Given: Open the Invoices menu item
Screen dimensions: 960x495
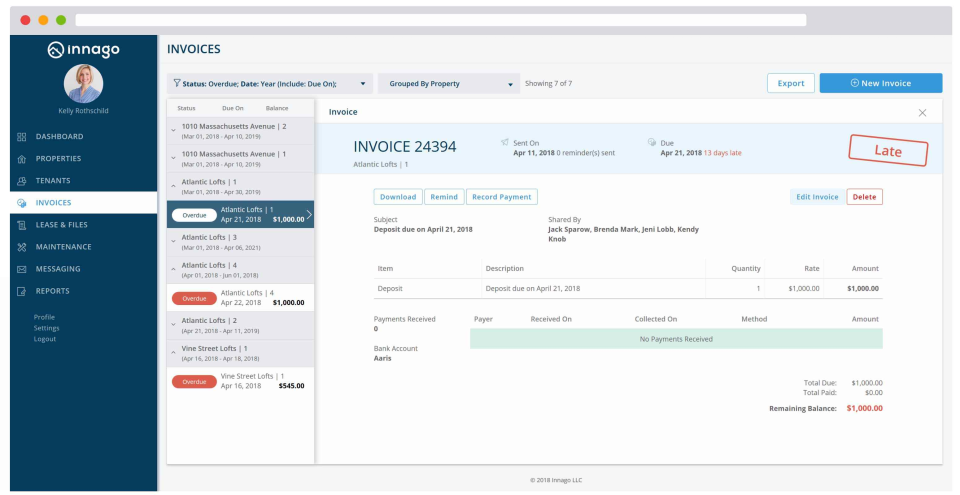Looking at the screenshot, I should [x=83, y=203].
